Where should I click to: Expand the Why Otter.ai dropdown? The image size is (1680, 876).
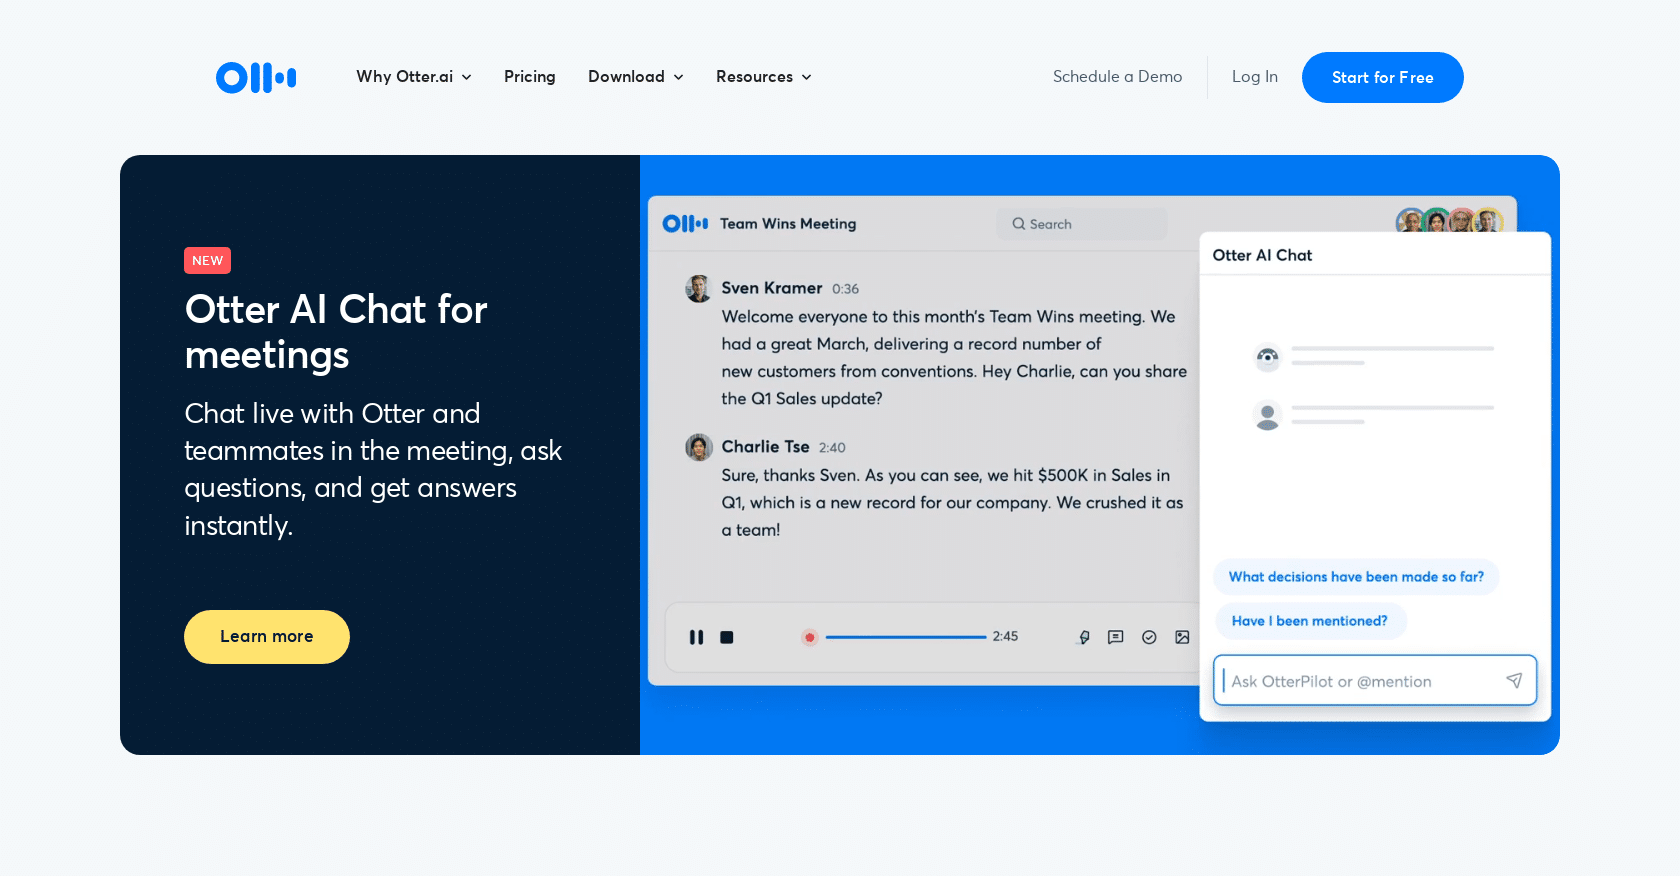[413, 77]
